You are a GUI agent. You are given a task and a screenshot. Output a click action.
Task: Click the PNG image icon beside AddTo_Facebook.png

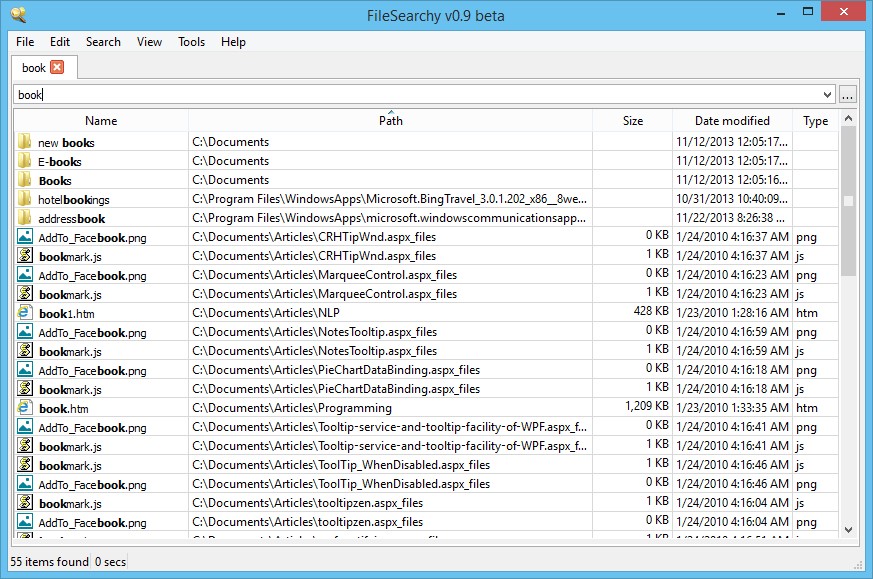click(24, 237)
